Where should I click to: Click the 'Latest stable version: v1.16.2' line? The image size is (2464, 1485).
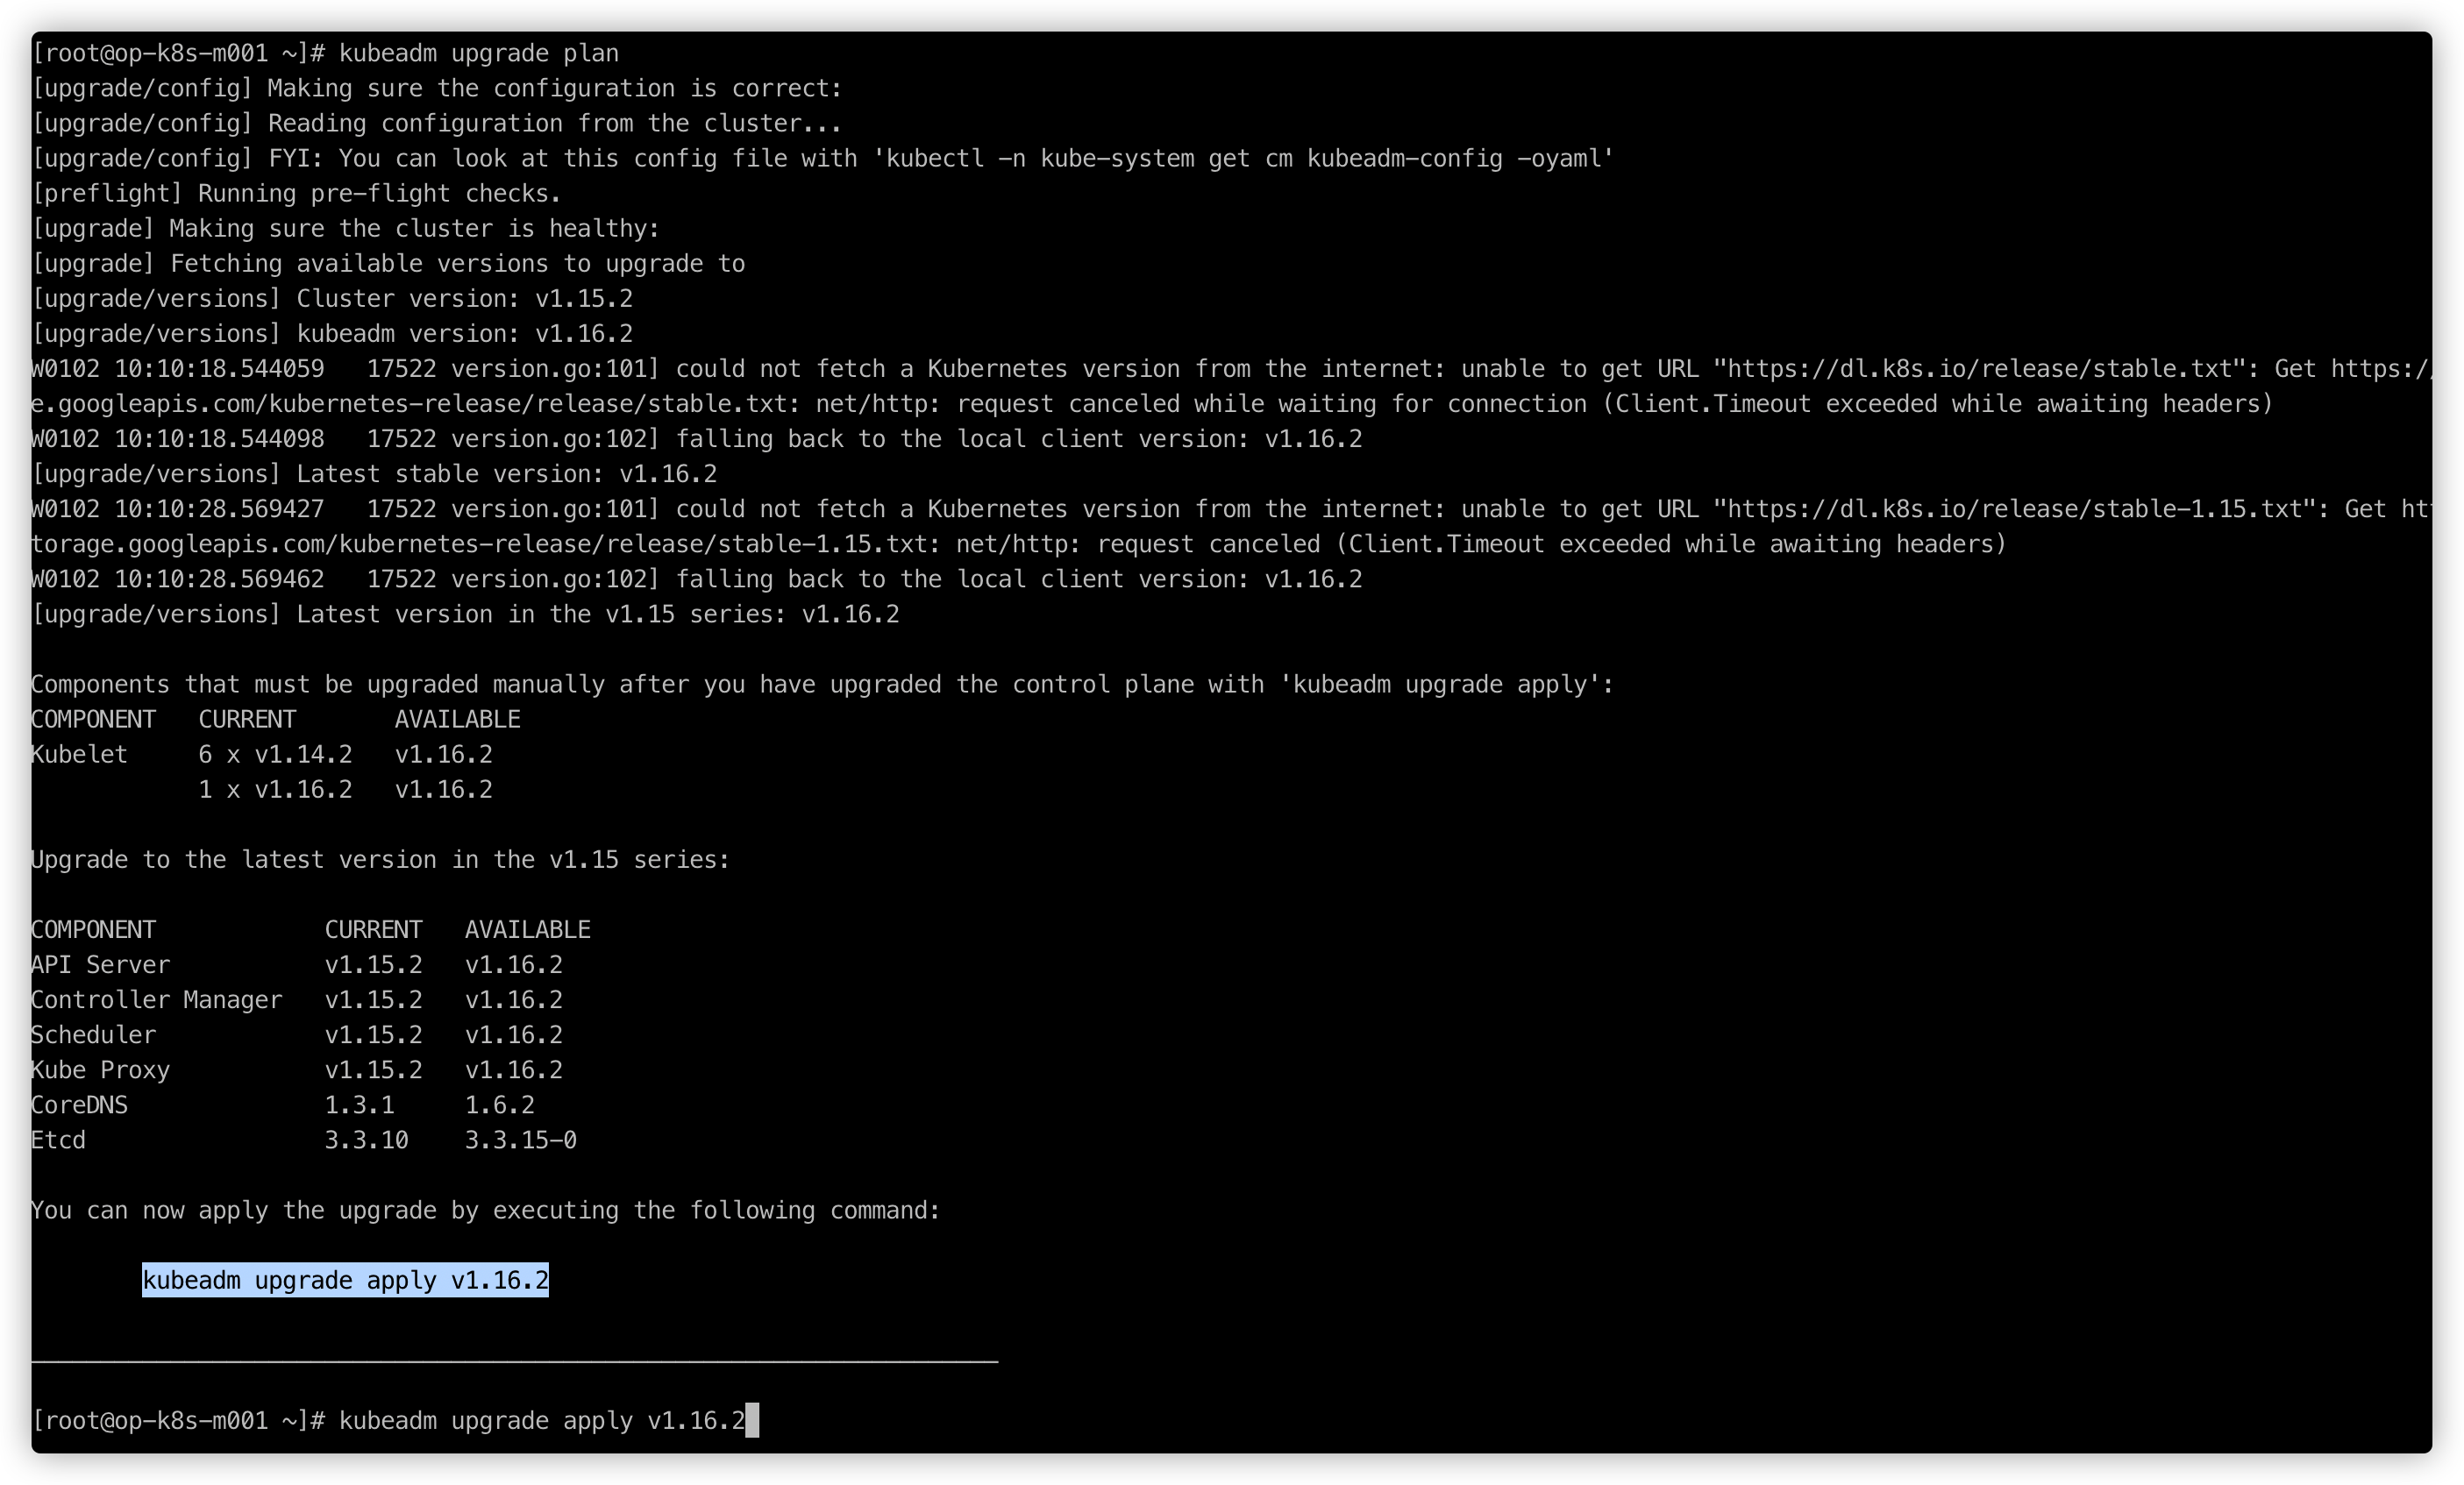pos(374,473)
